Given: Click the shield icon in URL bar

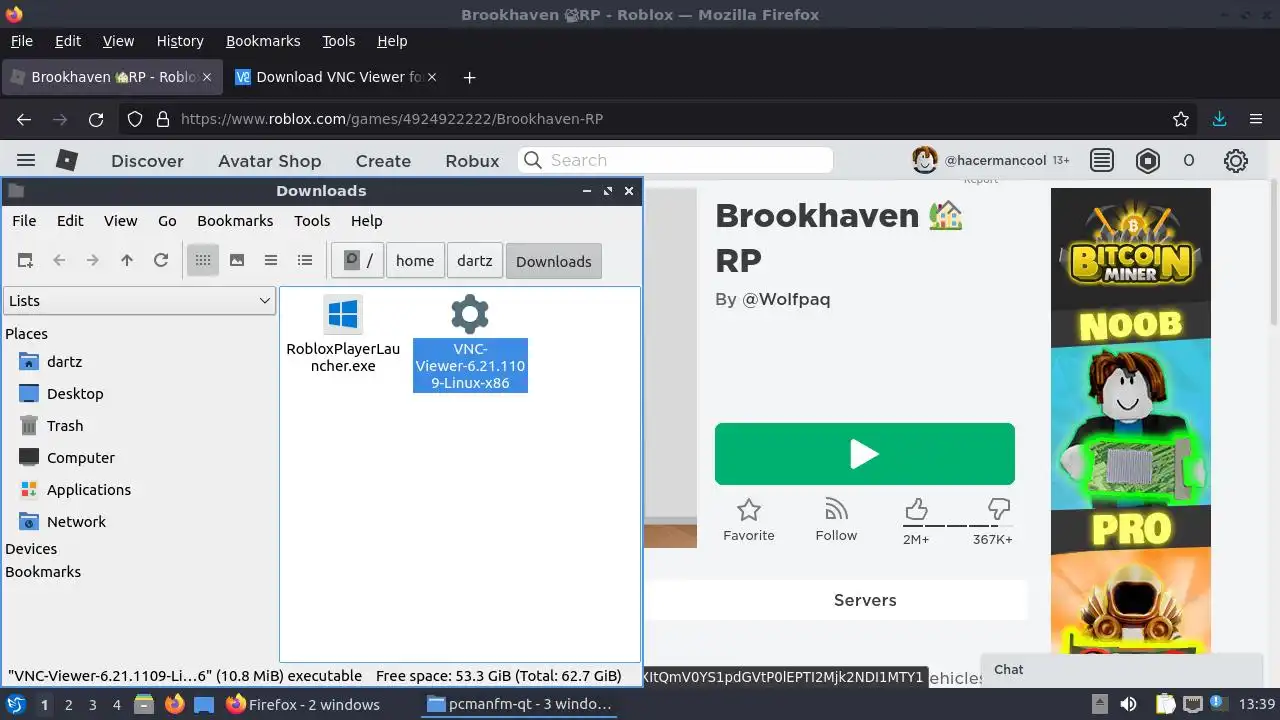Looking at the screenshot, I should pyautogui.click(x=135, y=119).
